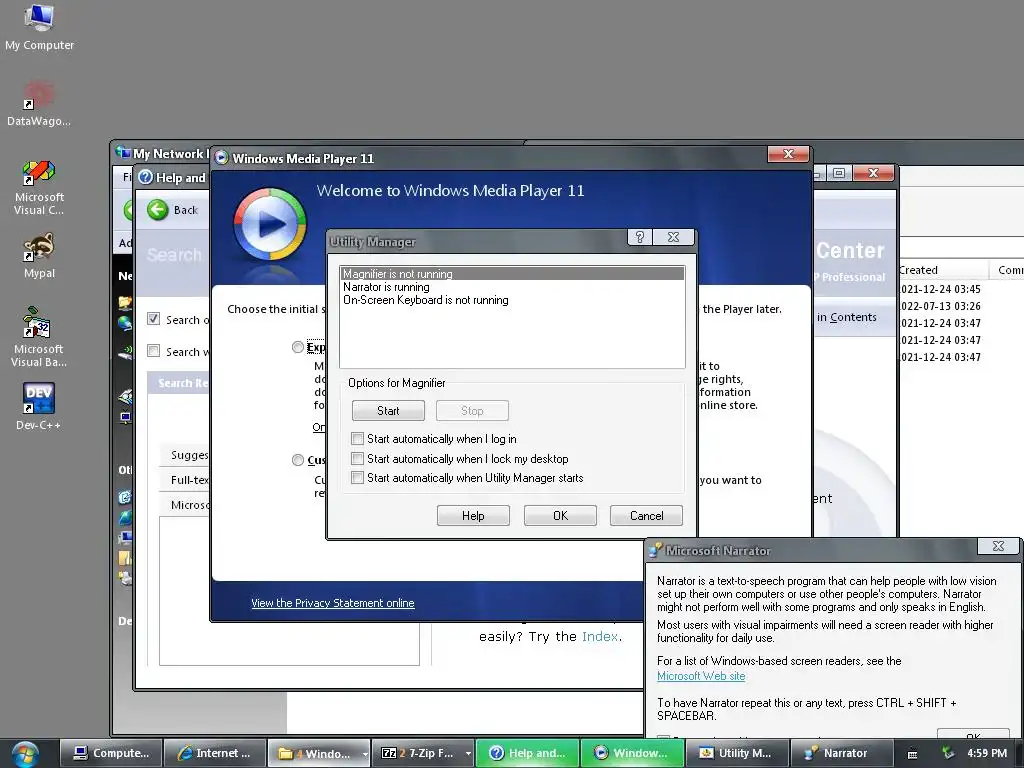
Task: Select On-Screen Keyboard is not running
Action: pyautogui.click(x=512, y=300)
